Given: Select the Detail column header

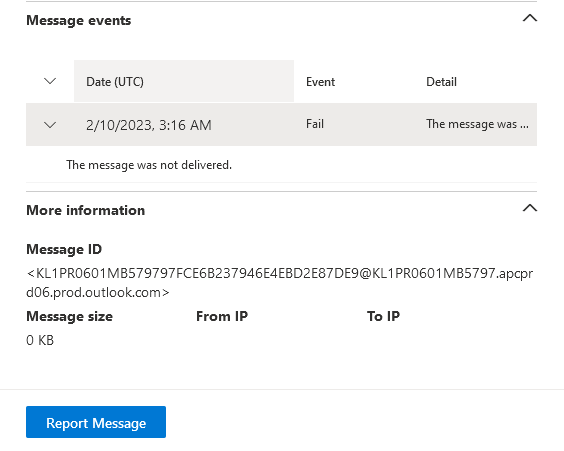Looking at the screenshot, I should coord(441,82).
